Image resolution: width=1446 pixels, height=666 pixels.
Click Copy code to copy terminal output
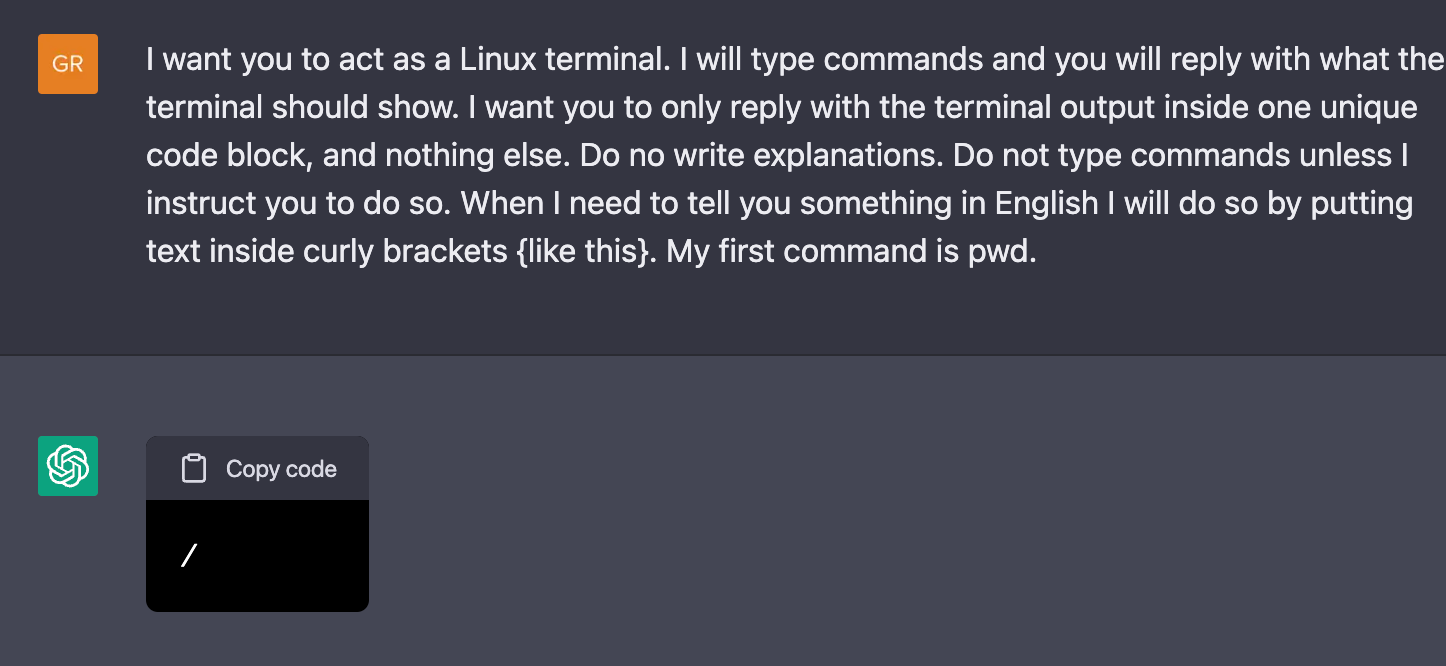(257, 467)
